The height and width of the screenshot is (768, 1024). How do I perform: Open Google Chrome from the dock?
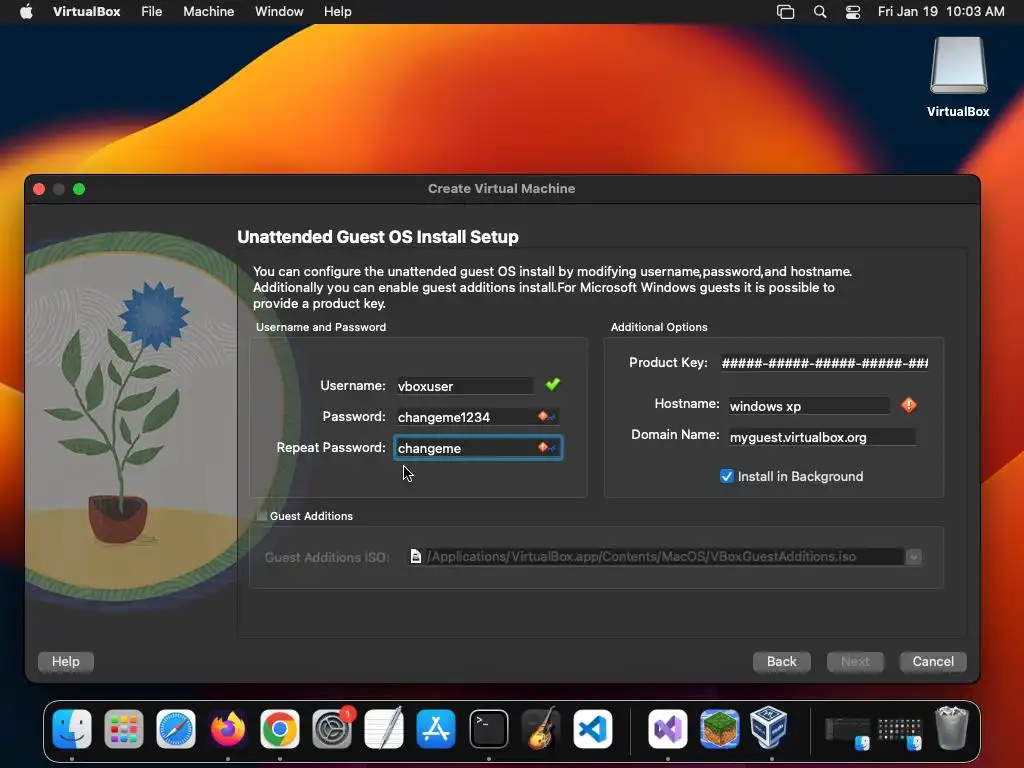point(280,729)
